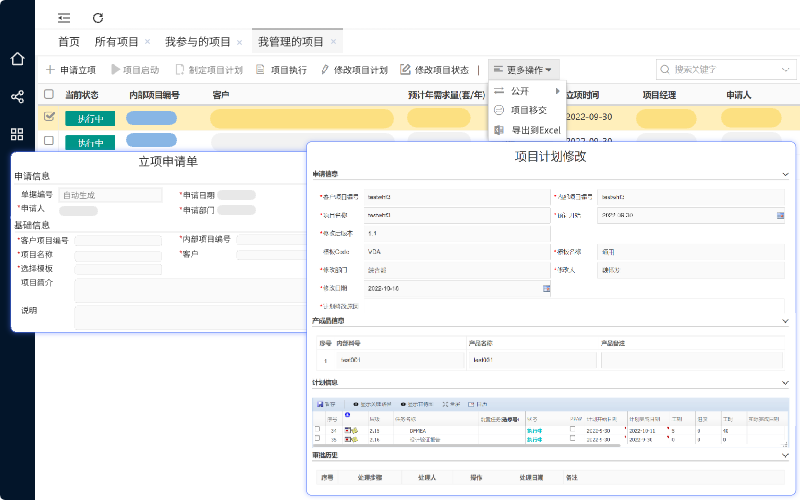
Task: Select 导出到Excel menu item
Action: (537, 130)
